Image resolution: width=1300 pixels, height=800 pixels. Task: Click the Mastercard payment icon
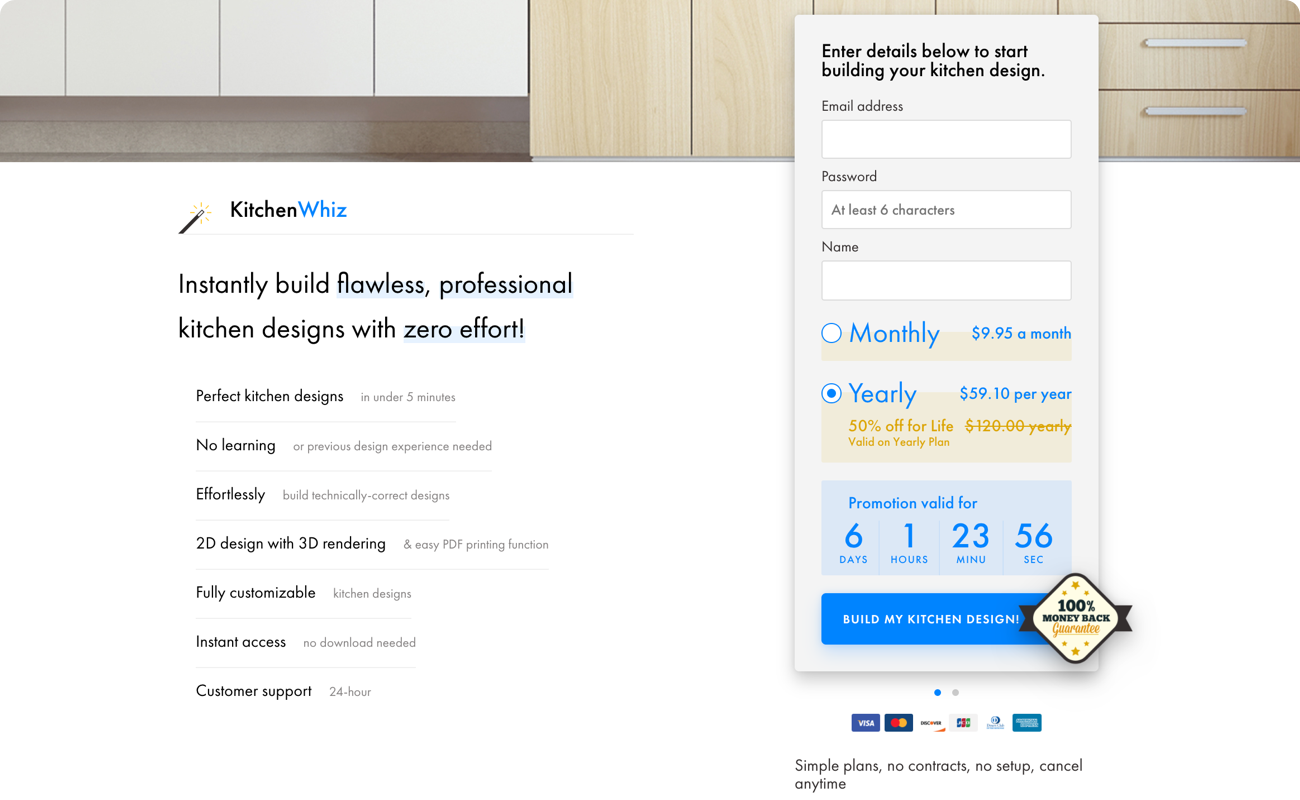coord(898,722)
